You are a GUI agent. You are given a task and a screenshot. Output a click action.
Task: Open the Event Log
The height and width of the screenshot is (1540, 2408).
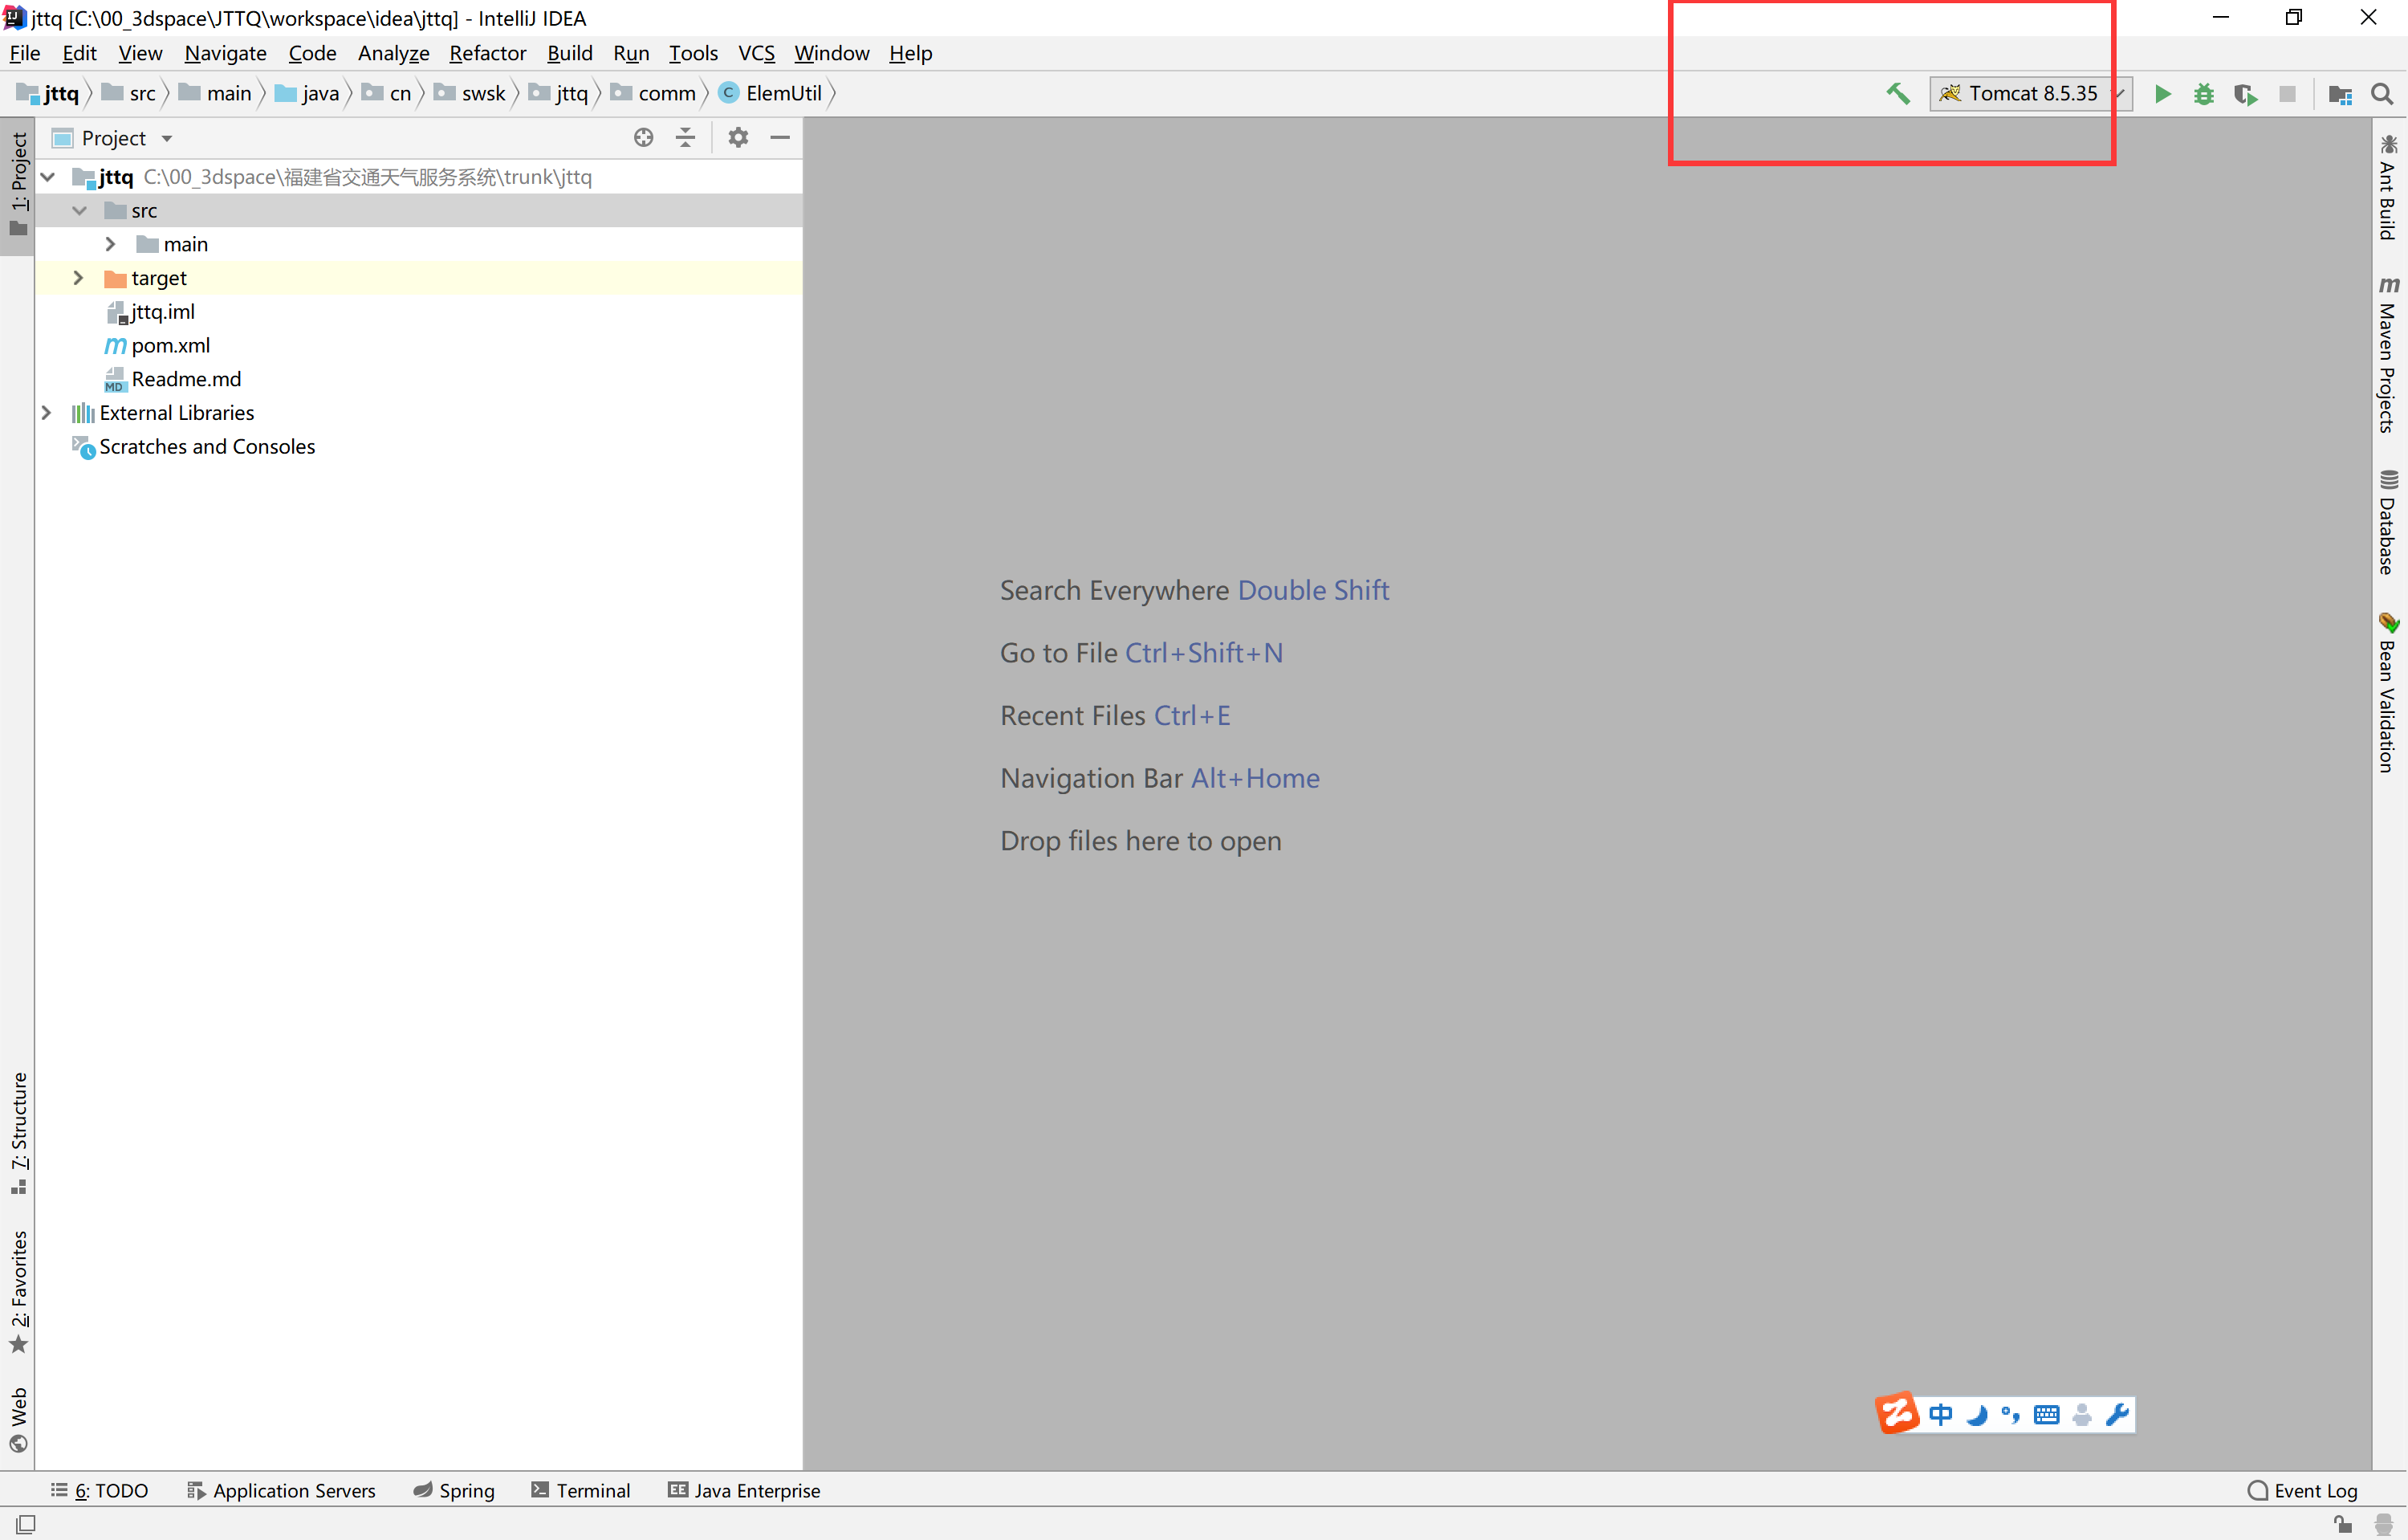coord(2302,1490)
